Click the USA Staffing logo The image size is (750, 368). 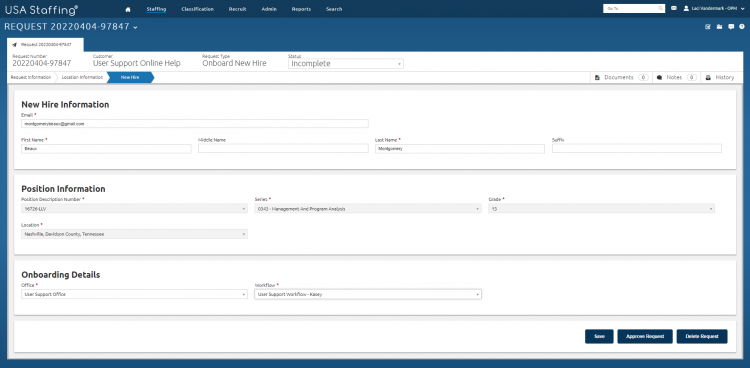click(41, 9)
